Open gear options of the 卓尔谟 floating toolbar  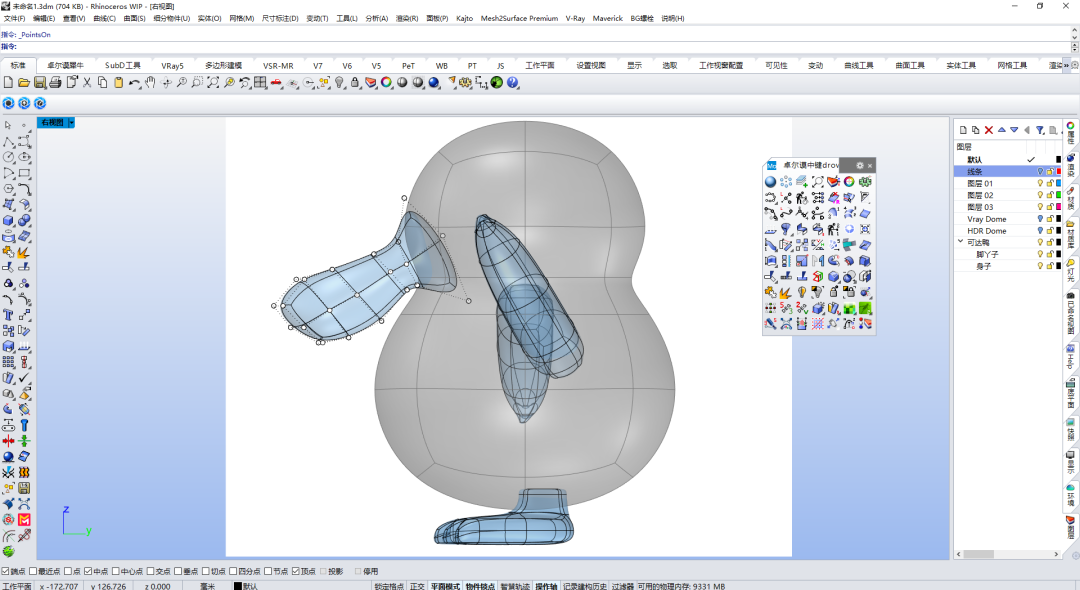click(x=860, y=165)
